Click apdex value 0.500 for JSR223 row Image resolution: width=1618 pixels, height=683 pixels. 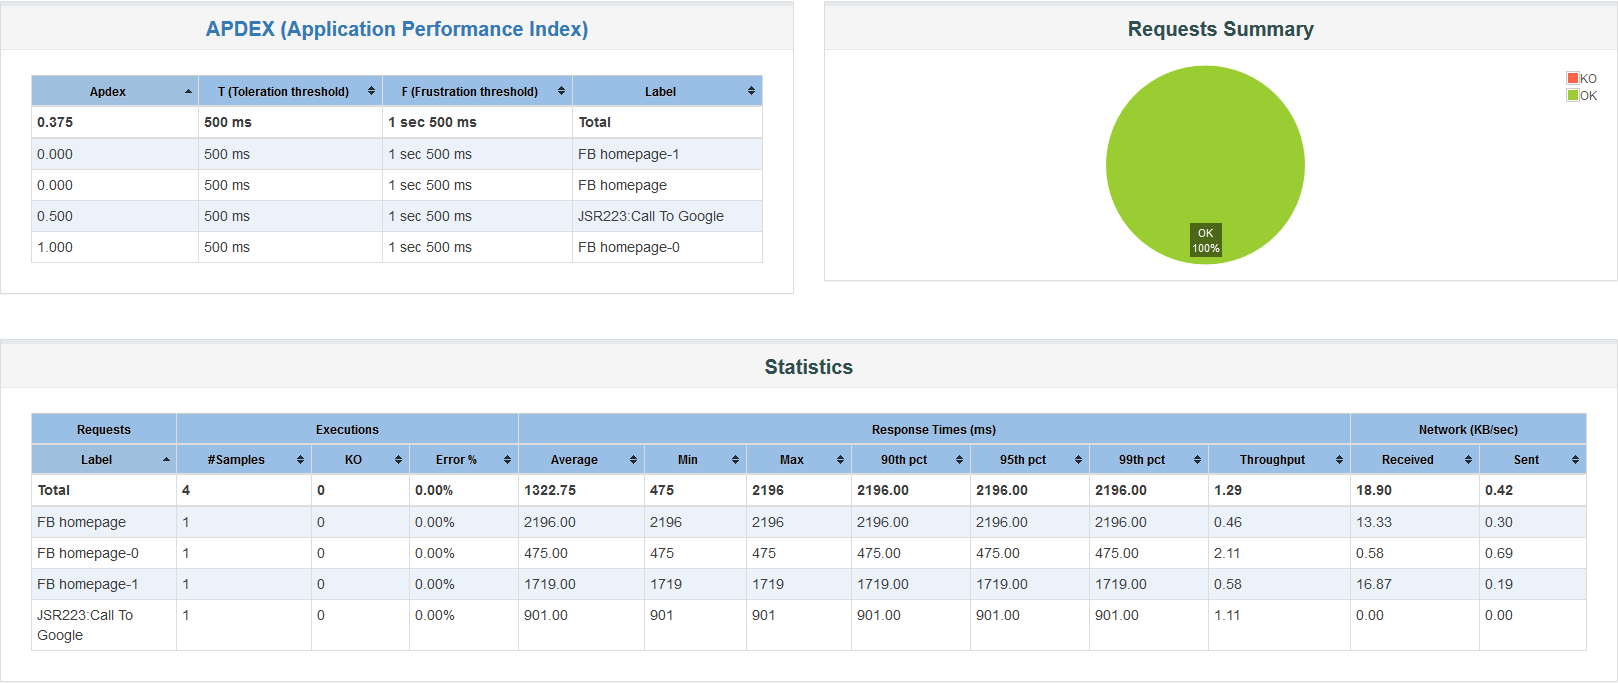pos(55,216)
